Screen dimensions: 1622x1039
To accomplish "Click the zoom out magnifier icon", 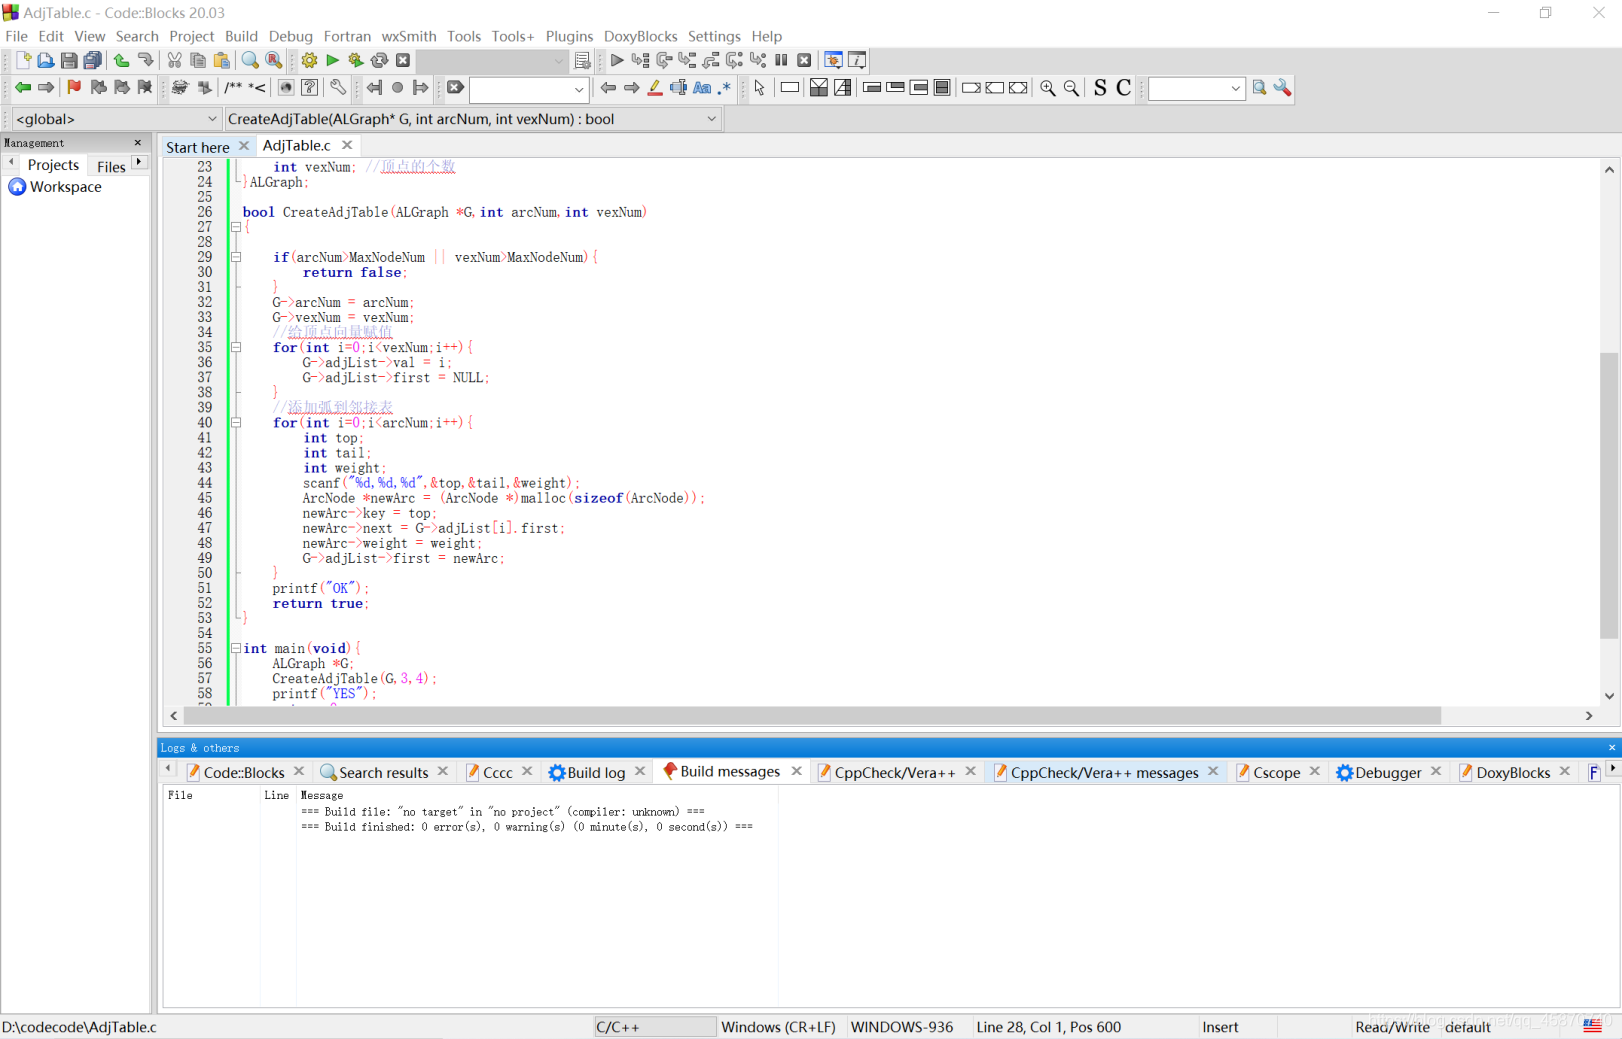I will (1071, 88).
